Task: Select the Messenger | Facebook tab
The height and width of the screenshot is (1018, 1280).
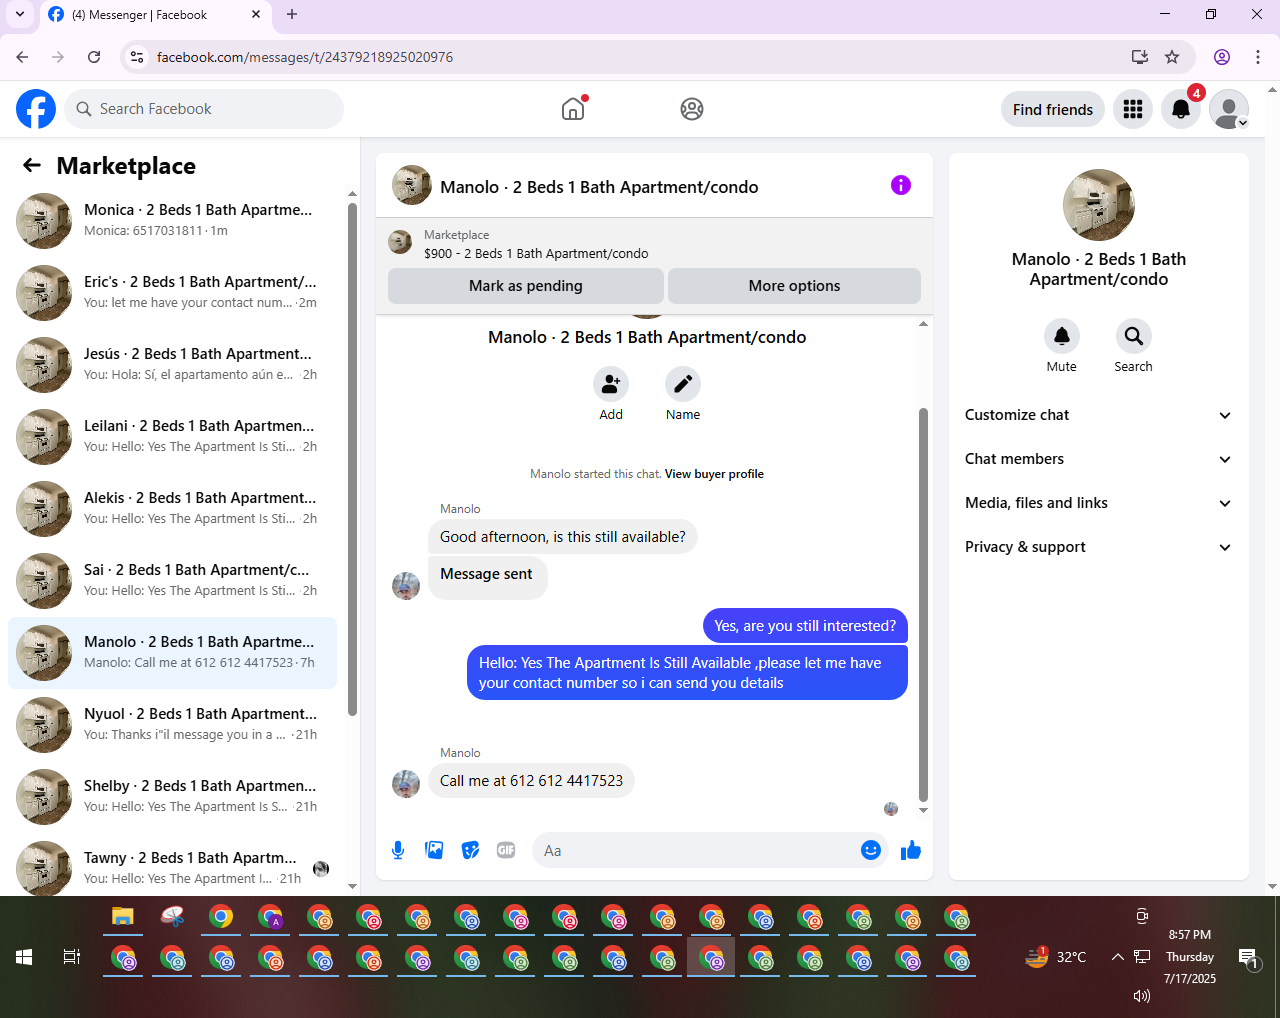Action: (x=155, y=15)
